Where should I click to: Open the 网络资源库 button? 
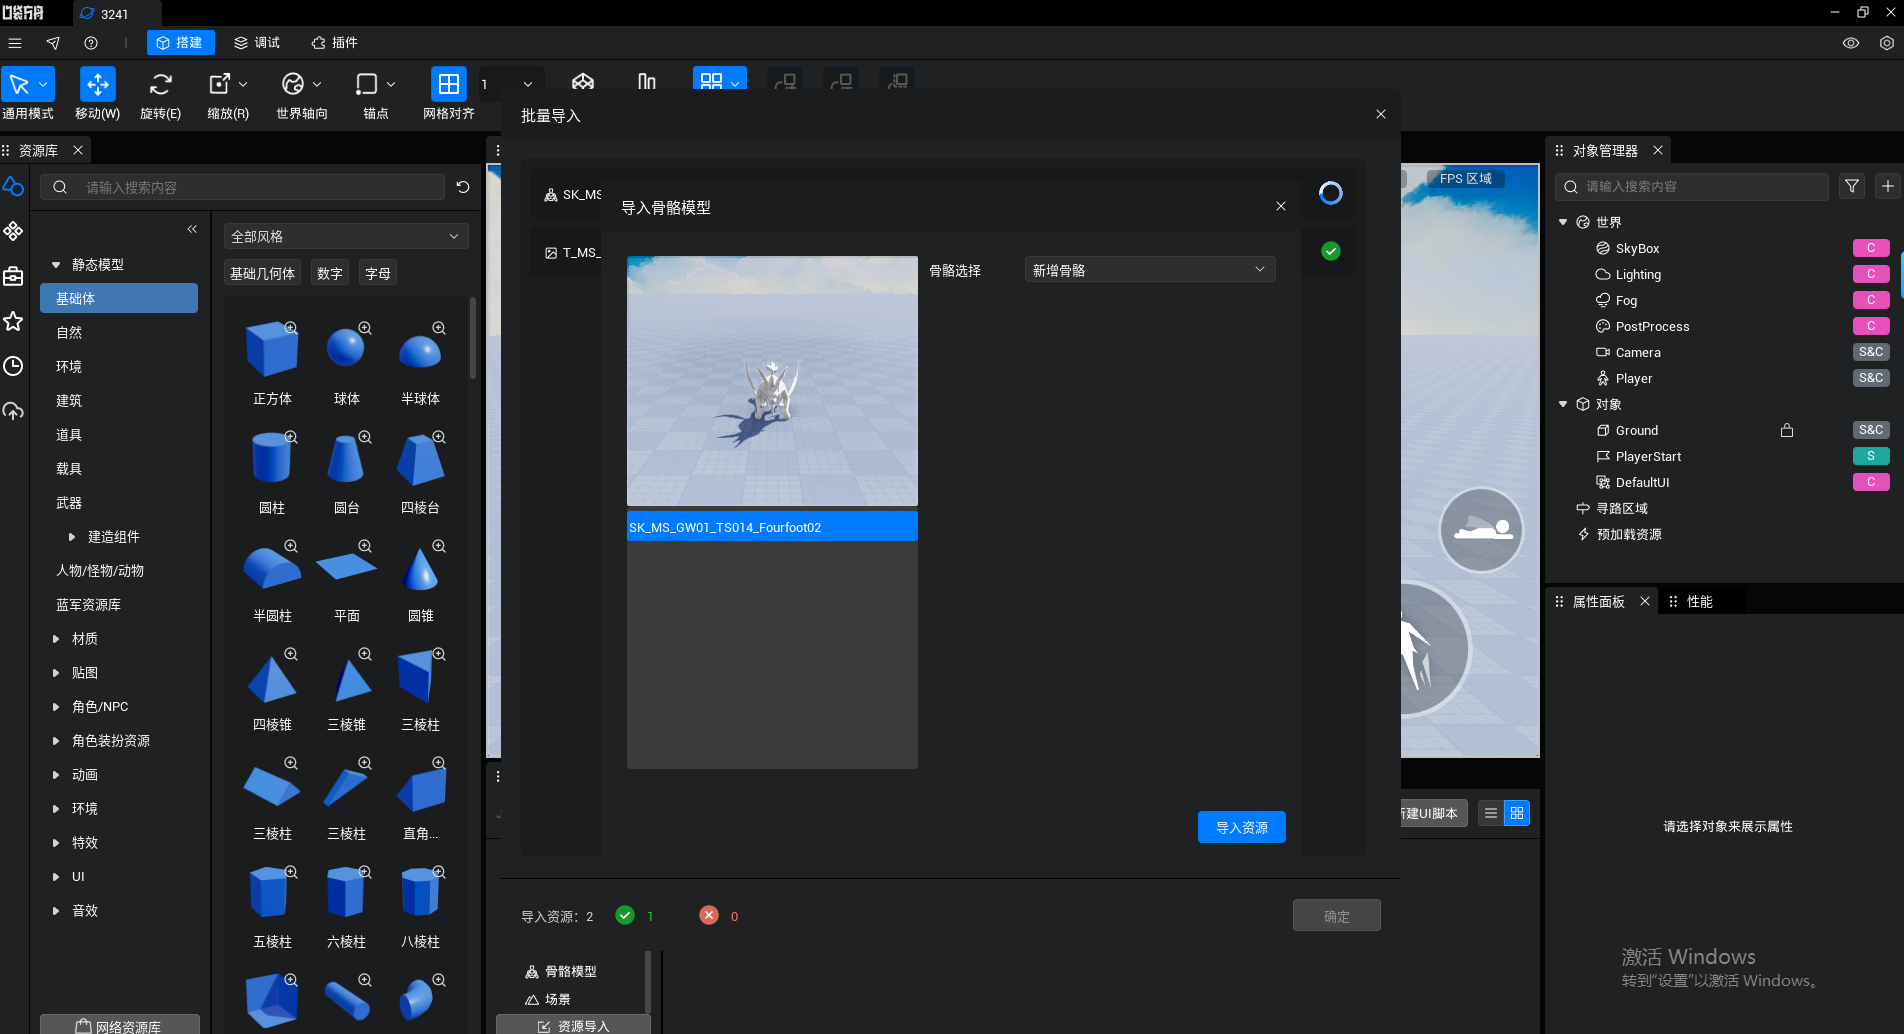120,1025
